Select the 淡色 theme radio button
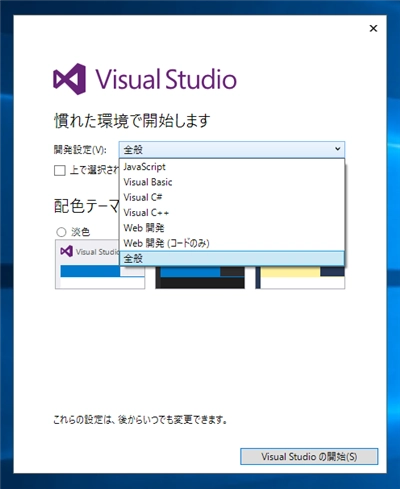This screenshot has width=400, height=489. coord(61,232)
